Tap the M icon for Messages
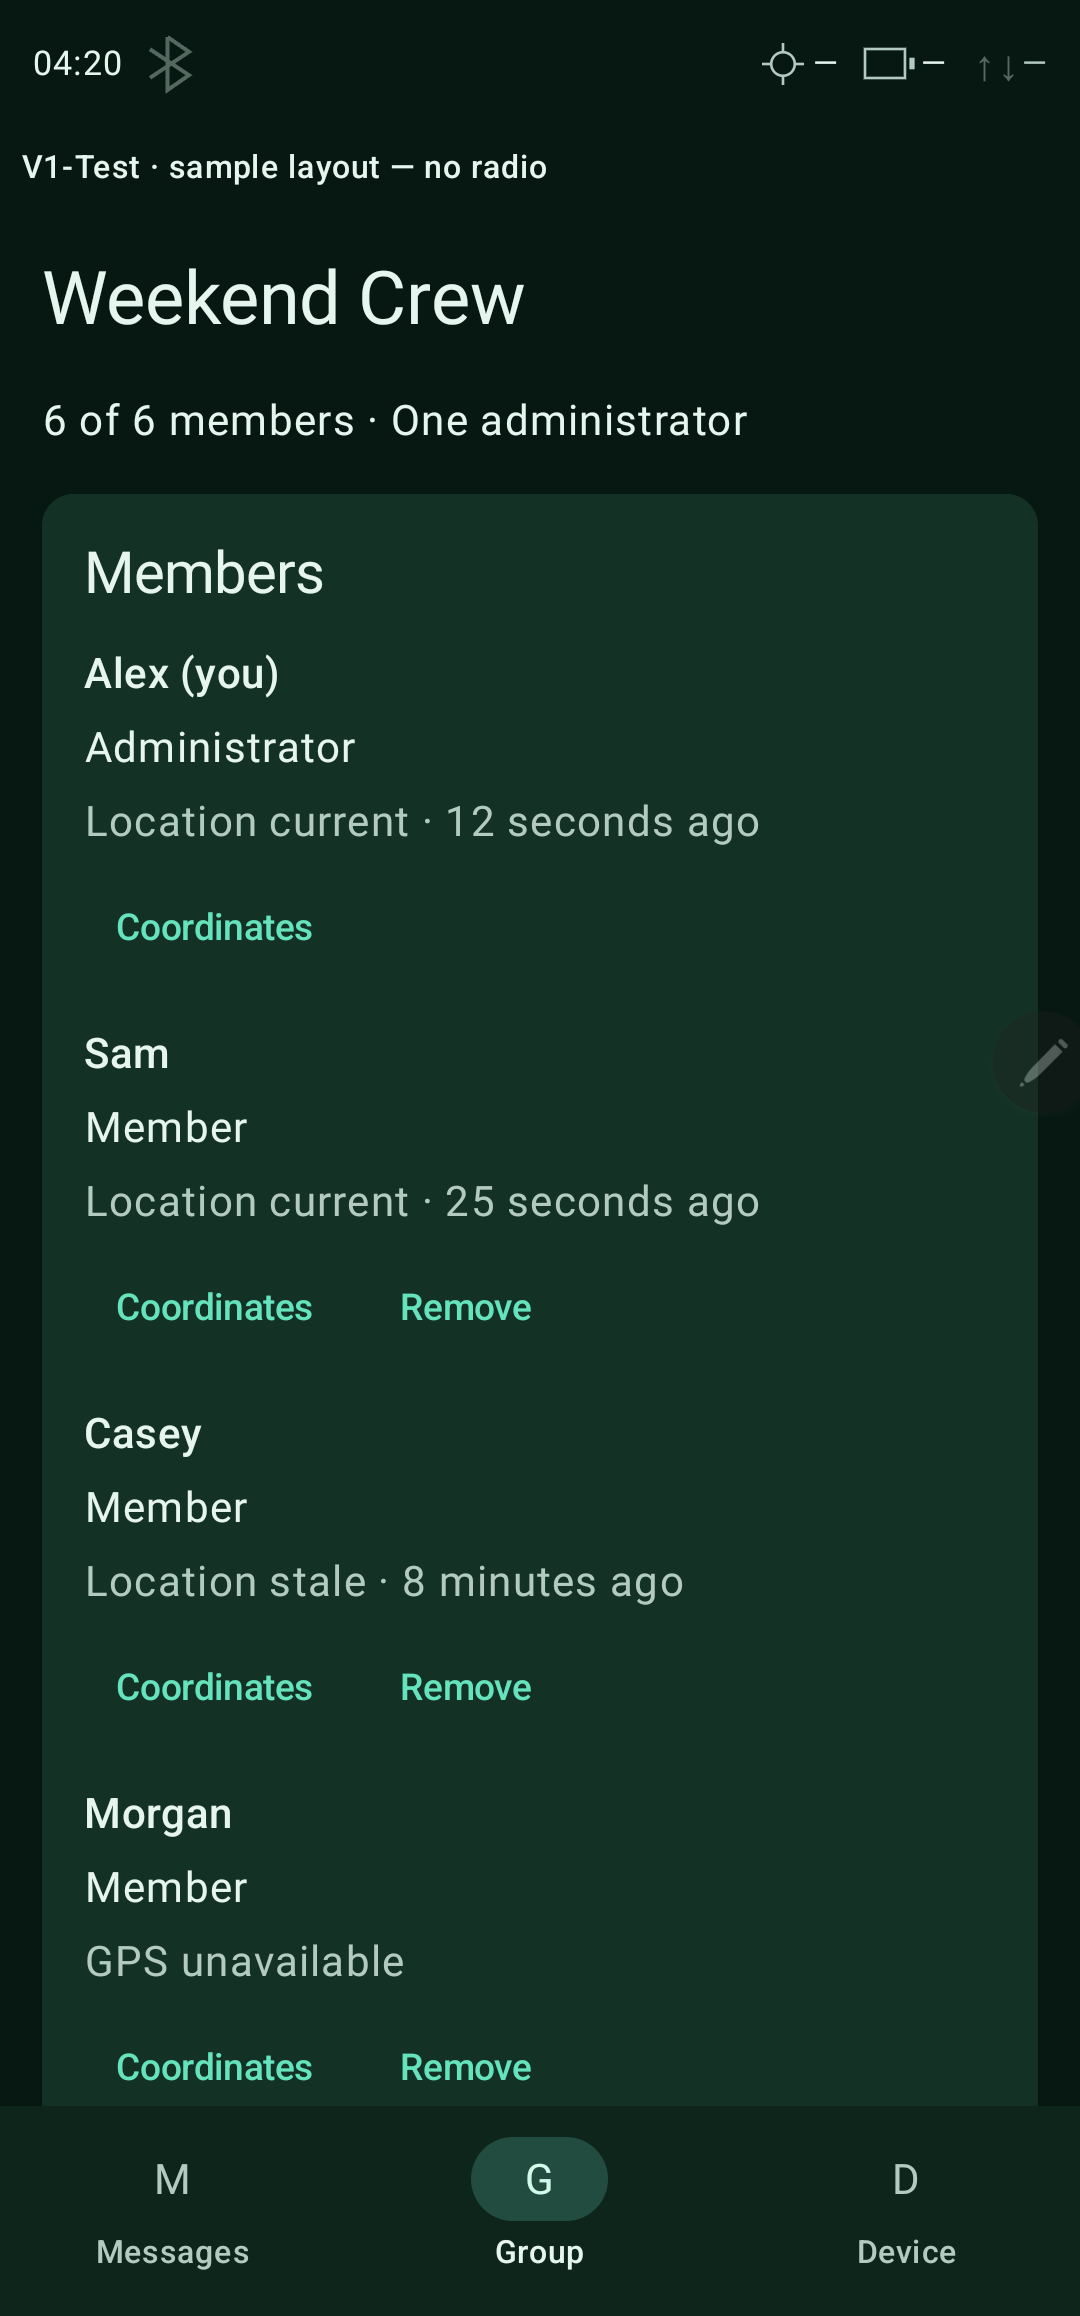 (x=172, y=2179)
